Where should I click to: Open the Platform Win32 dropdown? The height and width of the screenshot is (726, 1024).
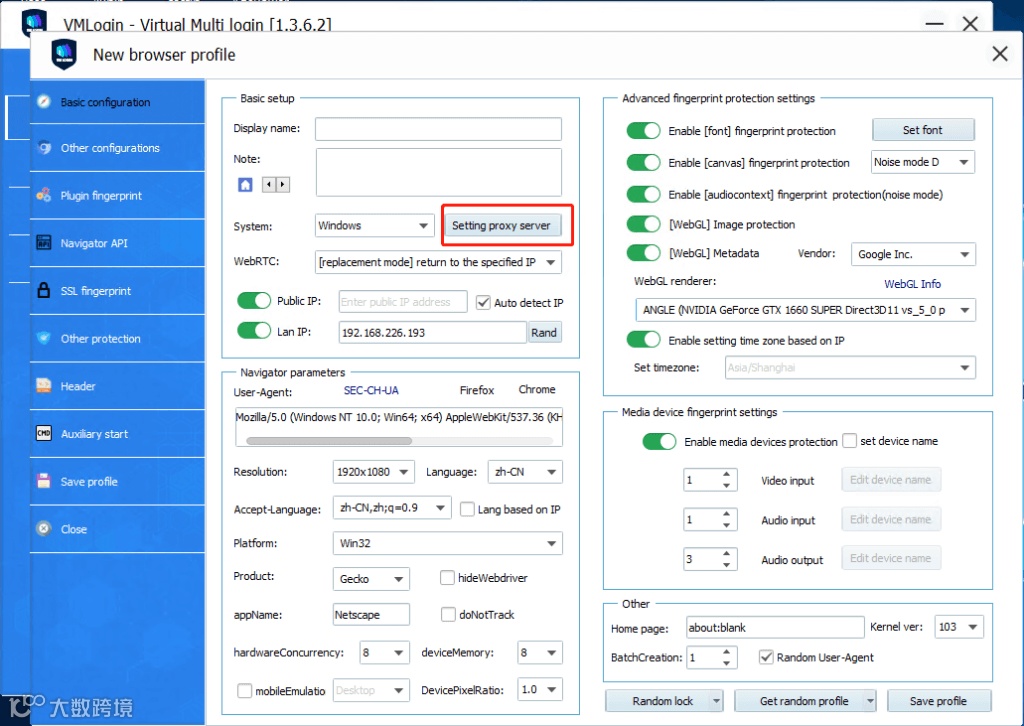[x=447, y=543]
